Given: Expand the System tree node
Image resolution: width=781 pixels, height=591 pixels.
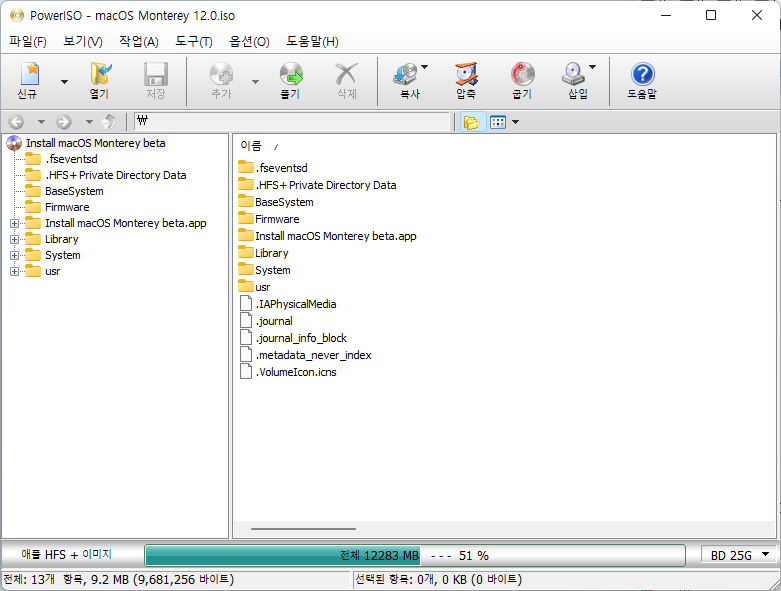Looking at the screenshot, I should pyautogui.click(x=14, y=255).
